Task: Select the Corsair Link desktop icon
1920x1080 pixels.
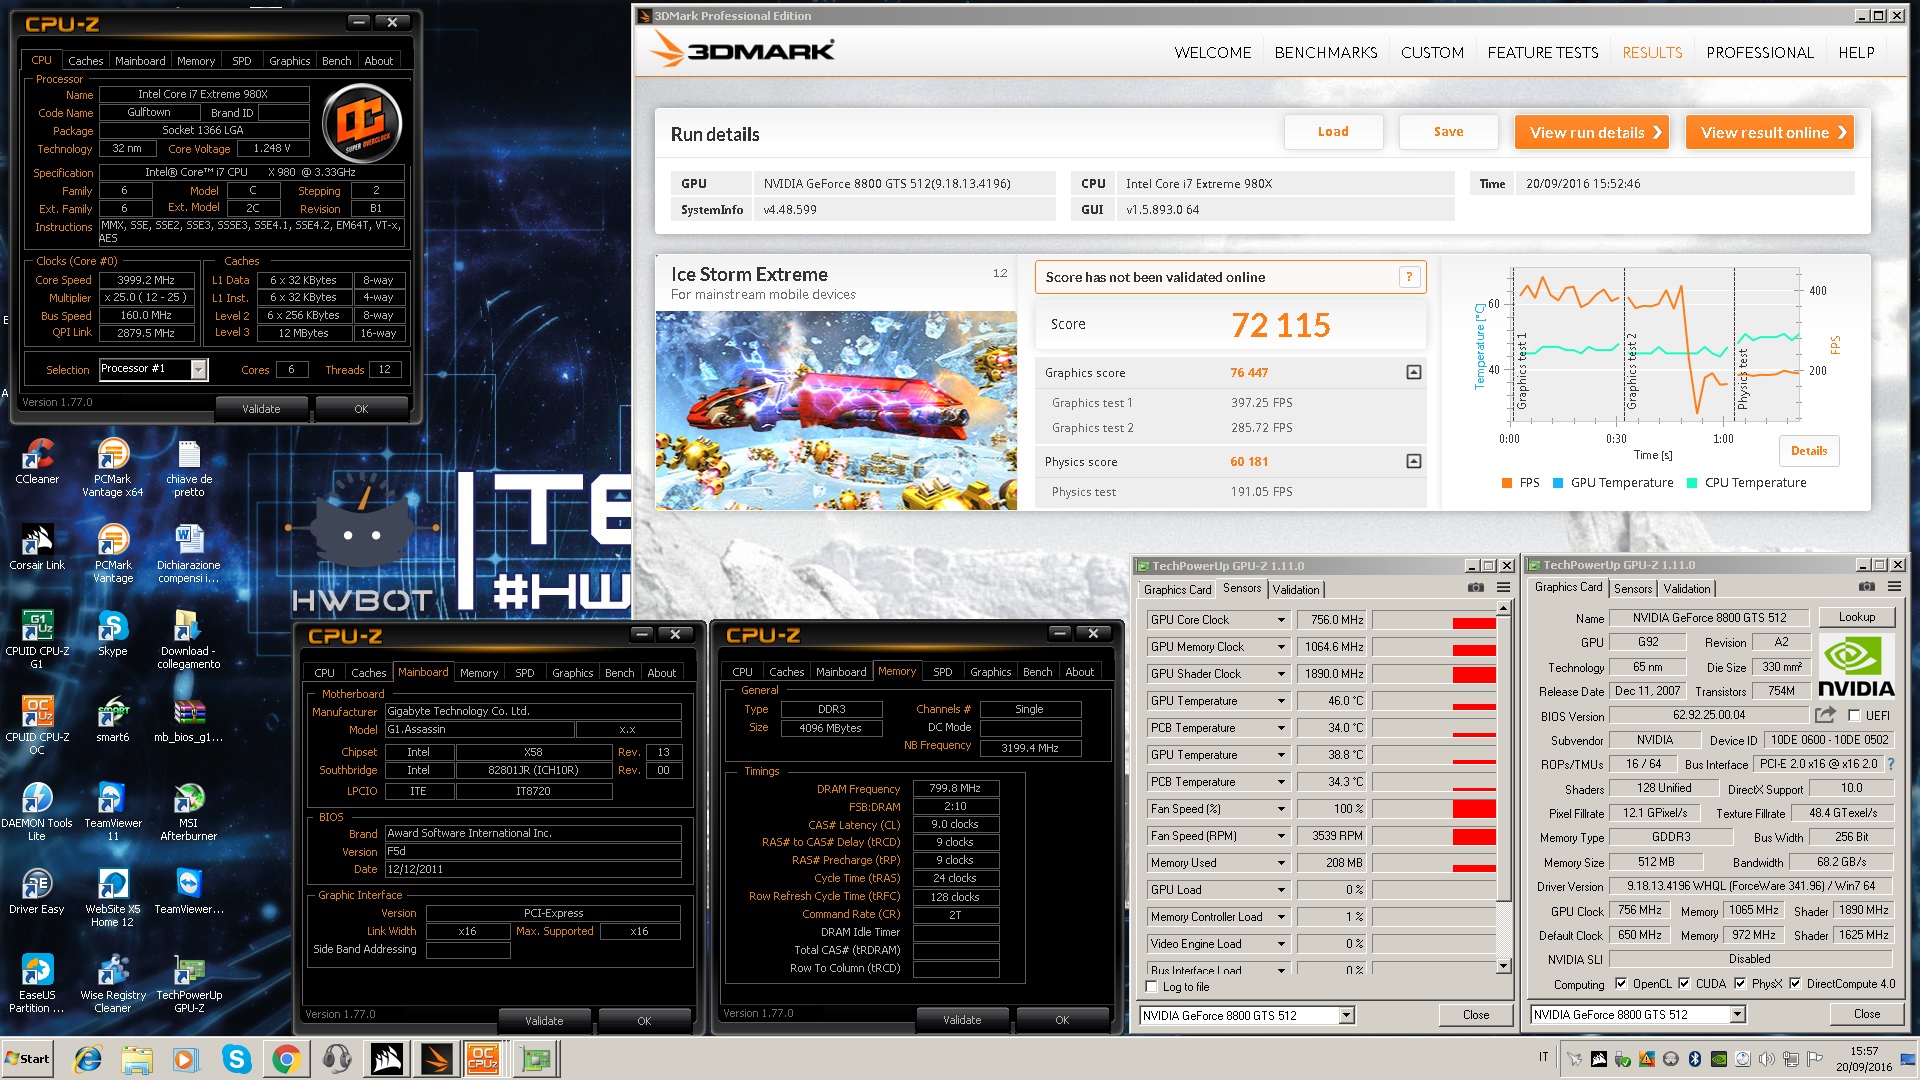Action: 37,547
